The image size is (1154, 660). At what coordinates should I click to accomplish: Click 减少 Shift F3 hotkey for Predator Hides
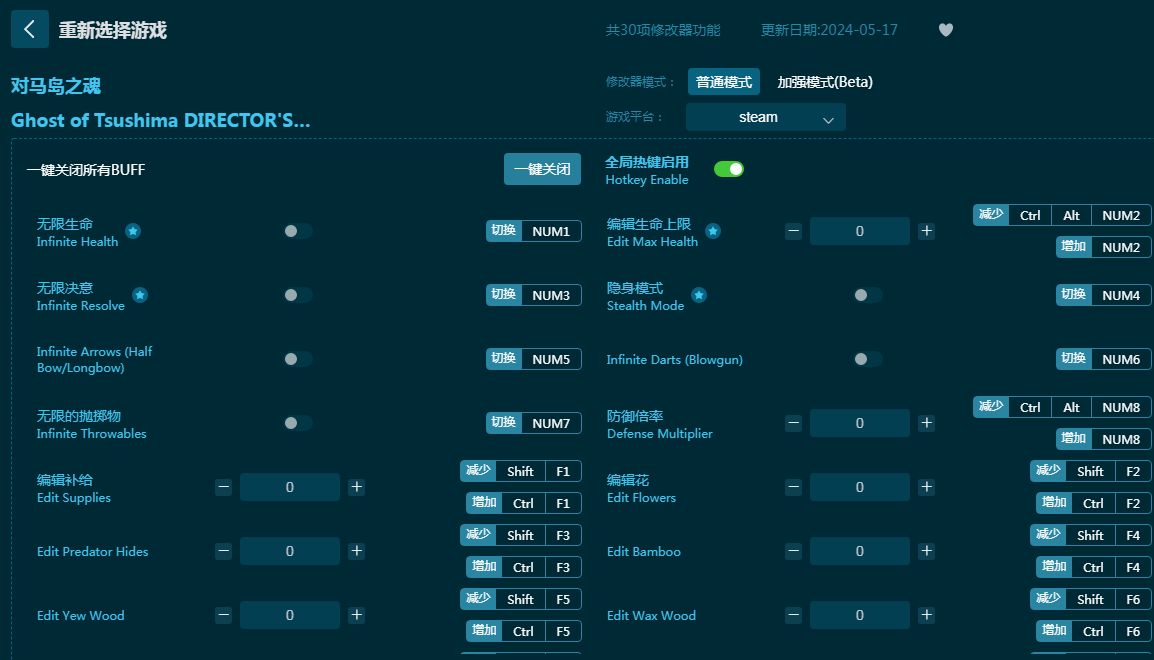click(521, 535)
